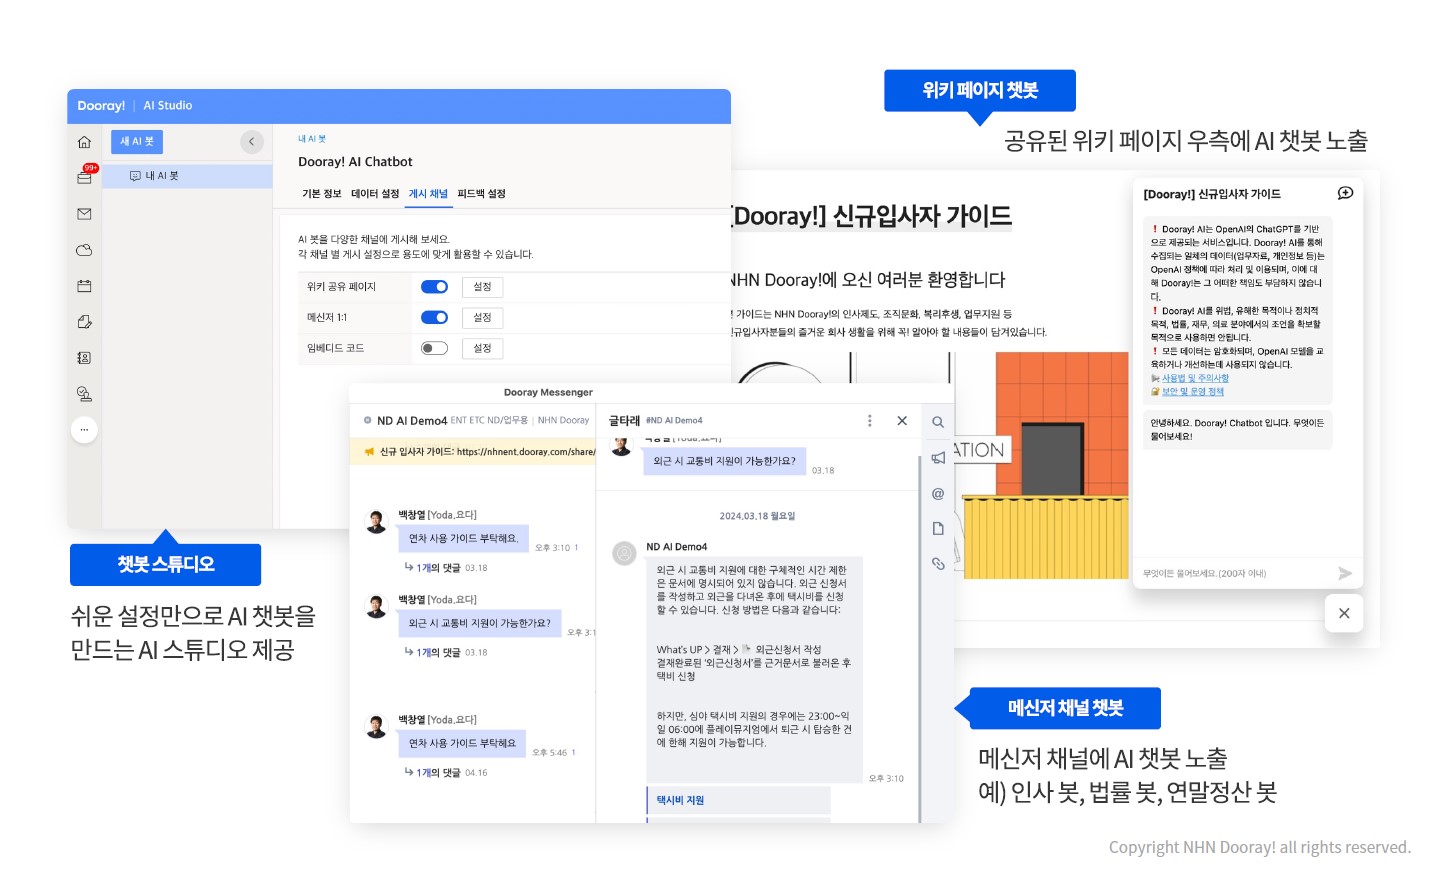Image resolution: width=1440 pixels, height=869 pixels.
Task: Click the 택시비 지원 quoted reference block
Action: pyautogui.click(x=739, y=800)
